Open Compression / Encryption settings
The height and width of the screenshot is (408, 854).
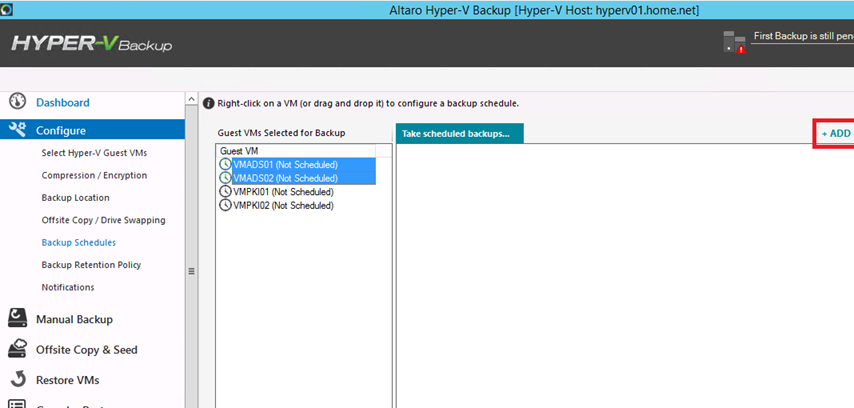[x=94, y=175]
